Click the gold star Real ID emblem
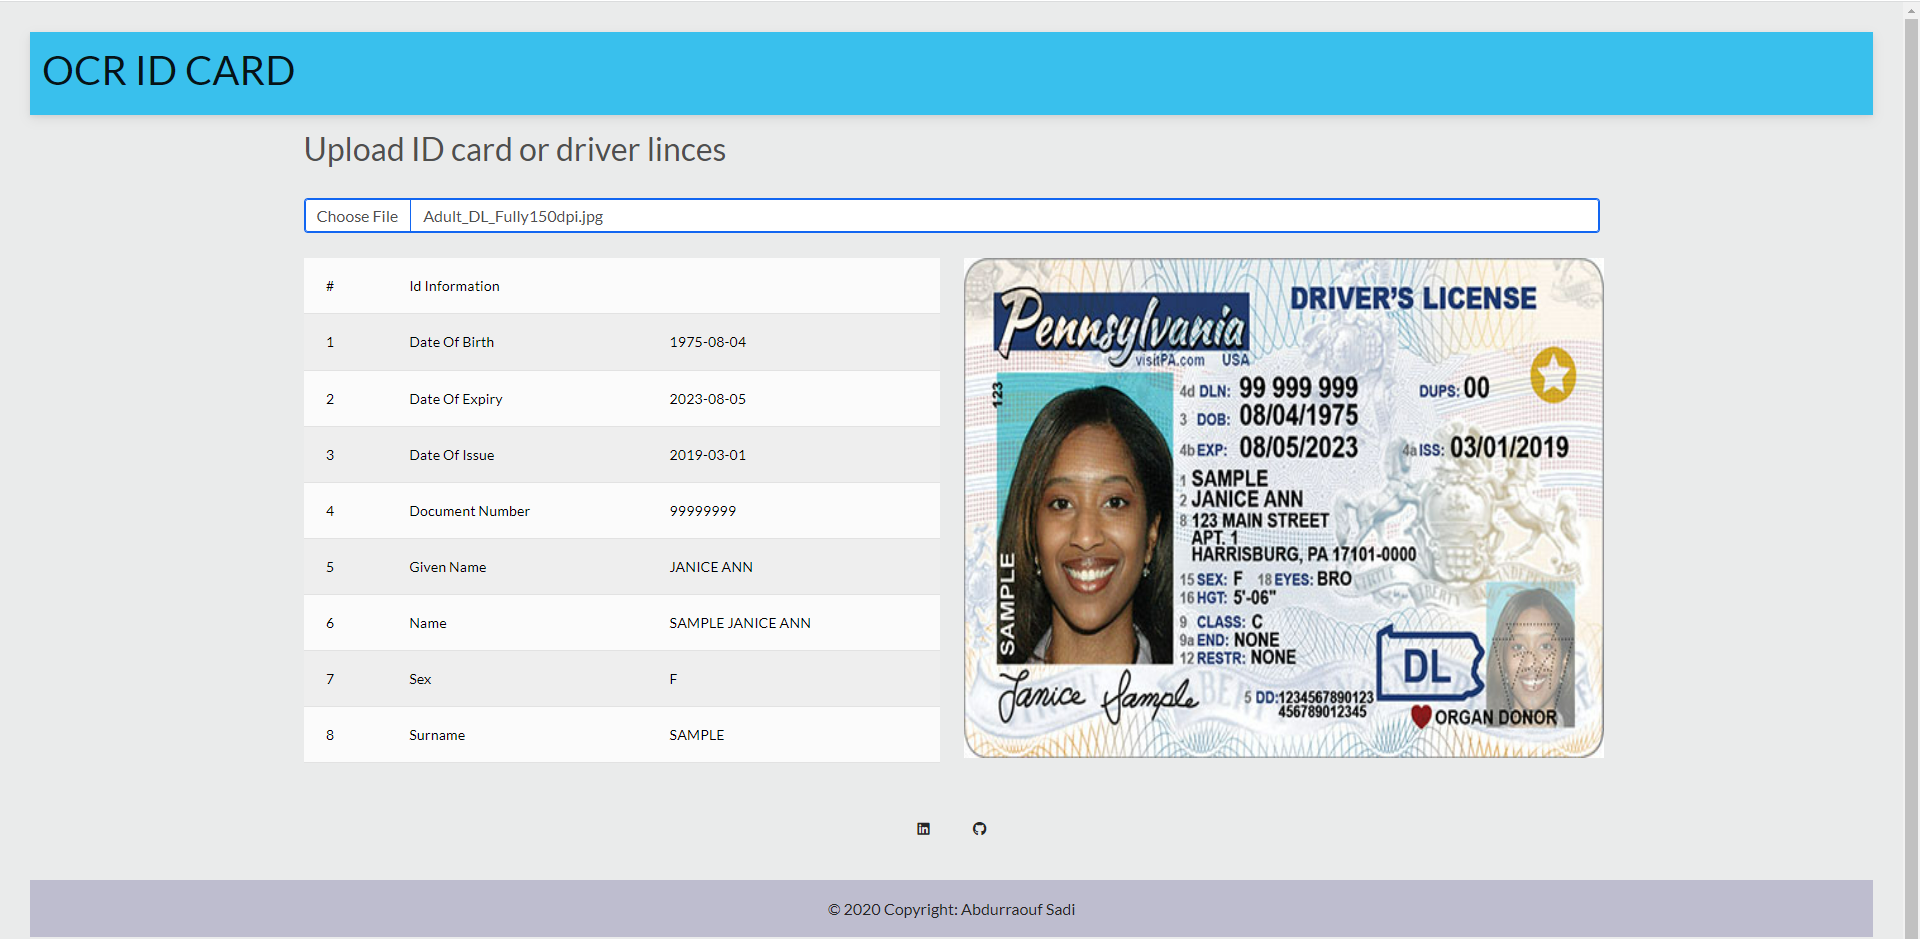The image size is (1920, 939). pos(1553,374)
